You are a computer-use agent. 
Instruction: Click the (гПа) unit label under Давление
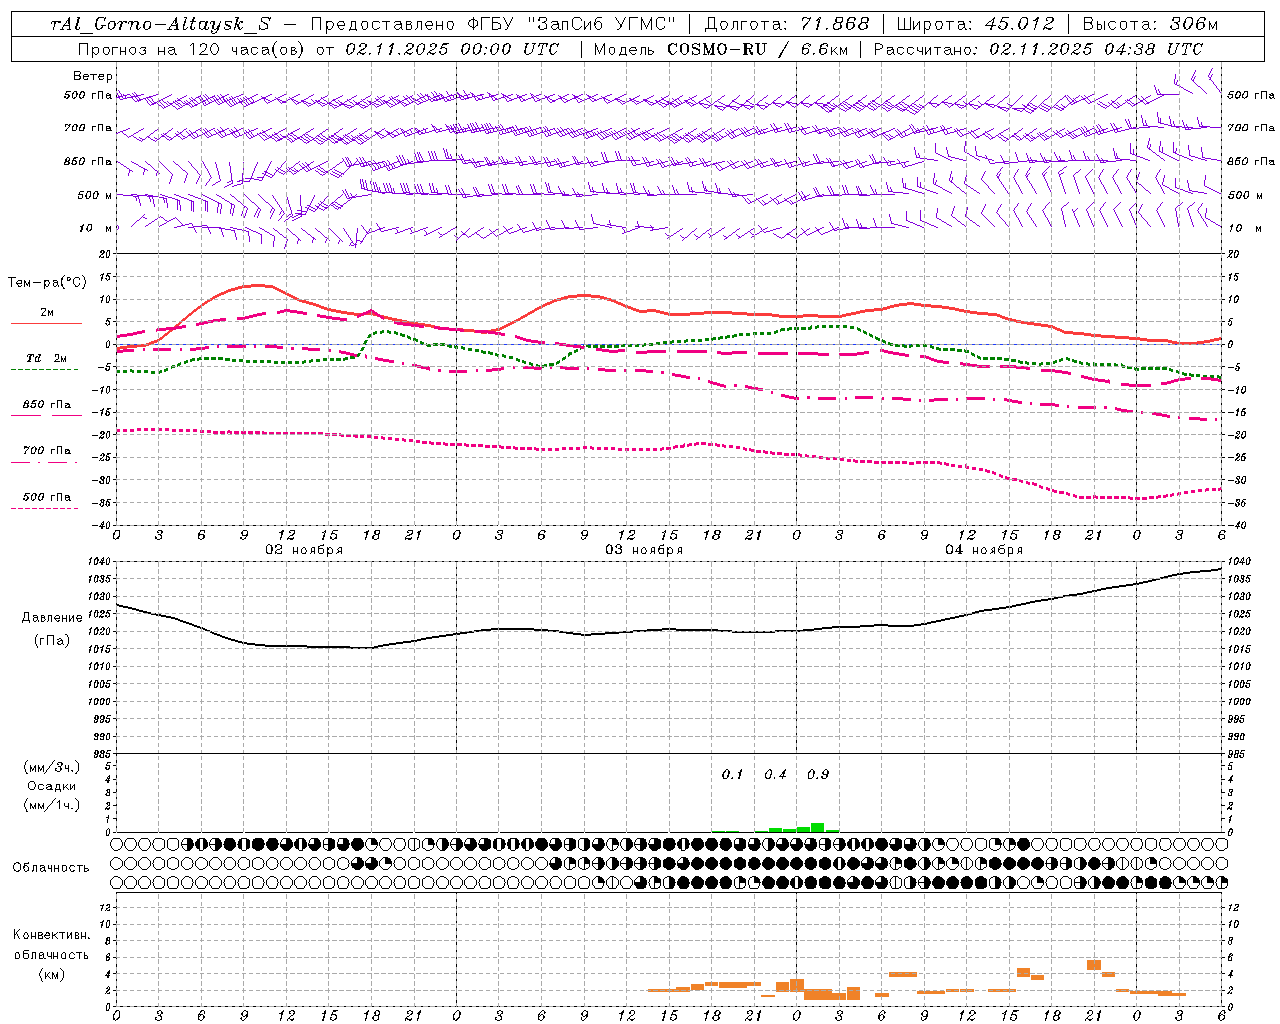tap(52, 641)
